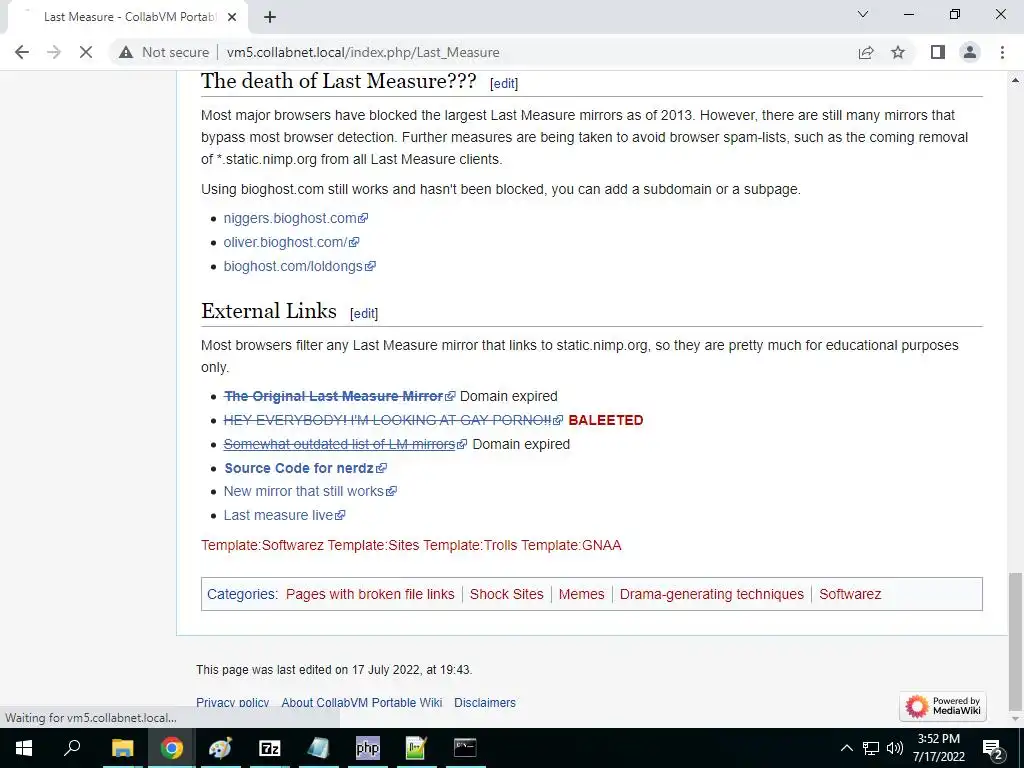The height and width of the screenshot is (768, 1024).
Task: Open 'New mirror that still works' link
Action: pos(310,491)
